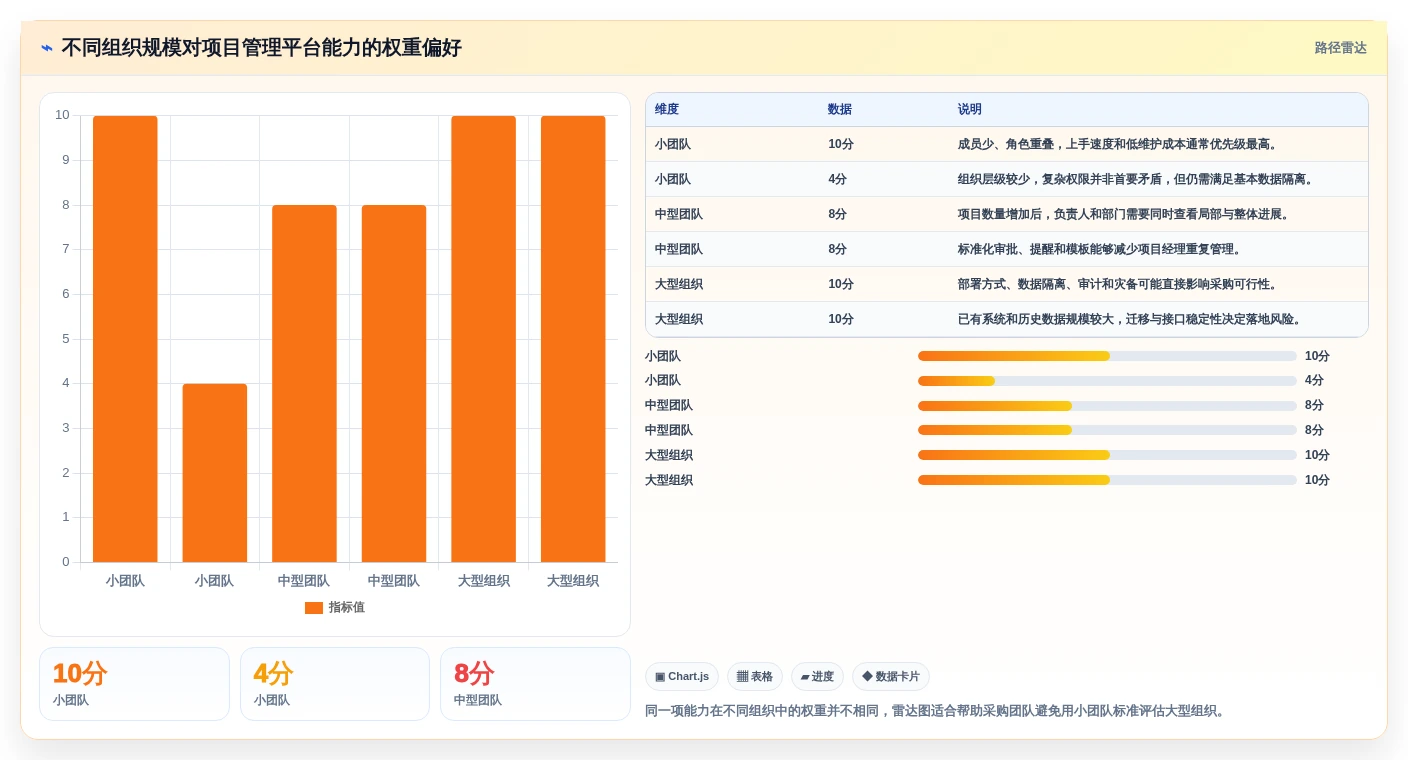This screenshot has width=1408, height=760.
Task: Open the 8分 中型团队 data card
Action: coord(535,684)
